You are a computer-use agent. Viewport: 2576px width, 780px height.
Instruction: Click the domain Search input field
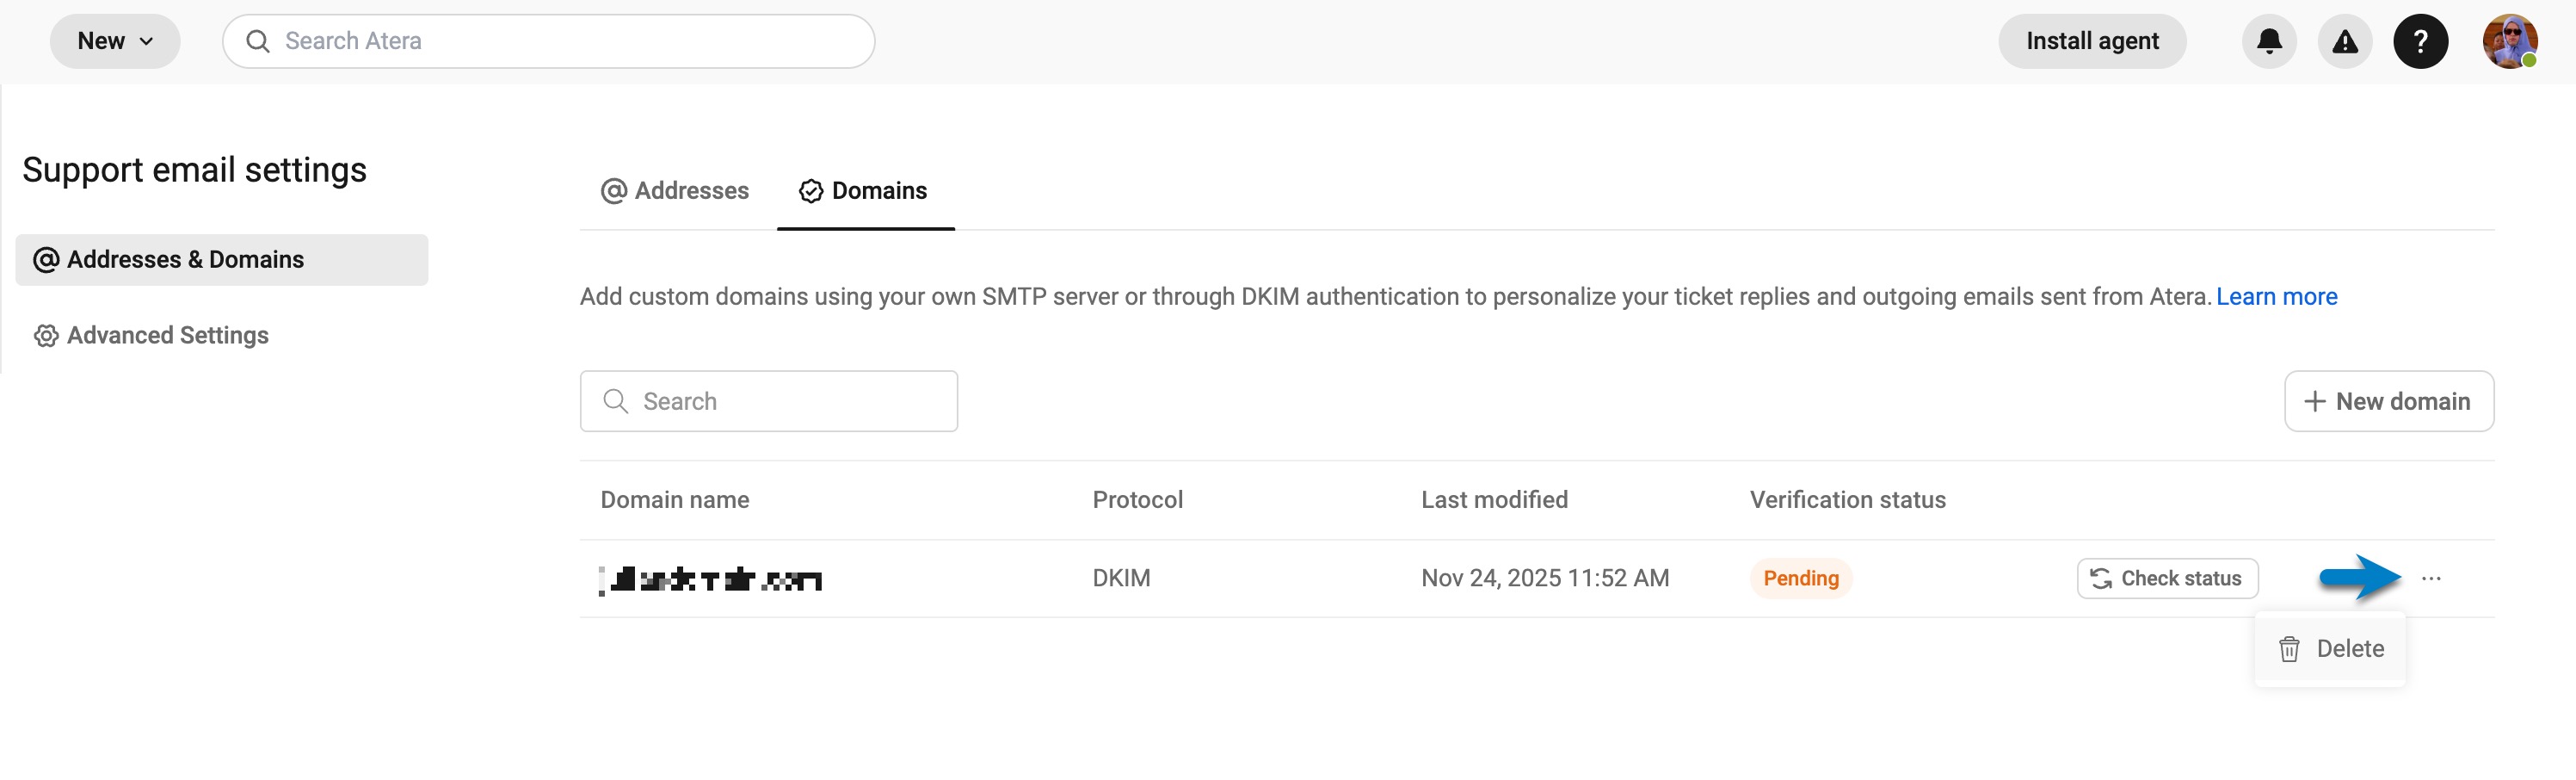[768, 401]
